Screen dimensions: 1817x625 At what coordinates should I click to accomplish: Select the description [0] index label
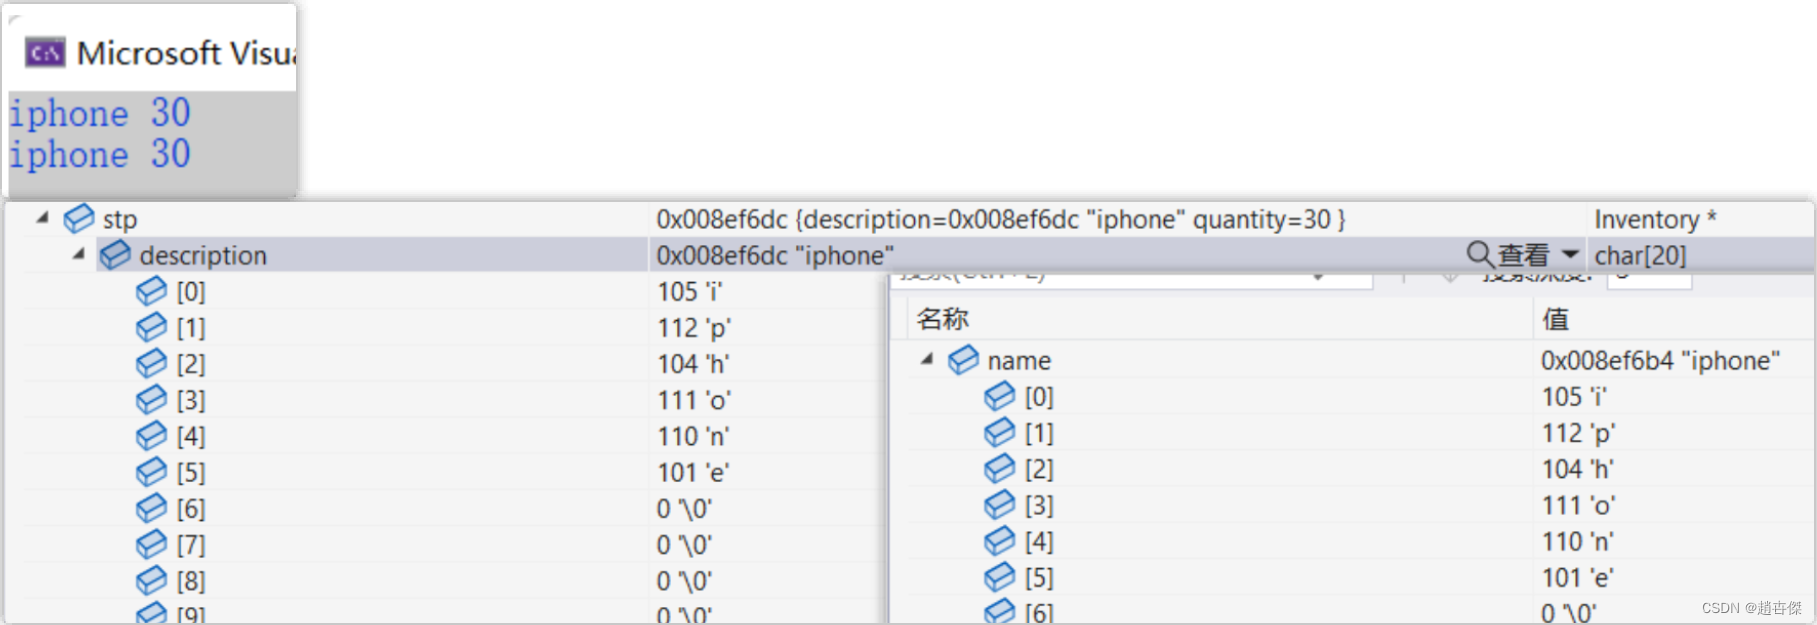point(191,291)
